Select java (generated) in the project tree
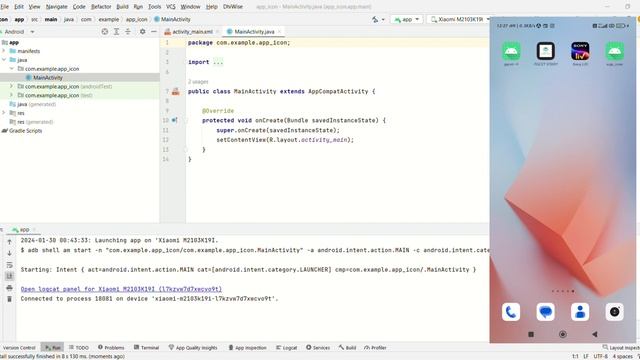The width and height of the screenshot is (640, 360). coord(36,104)
